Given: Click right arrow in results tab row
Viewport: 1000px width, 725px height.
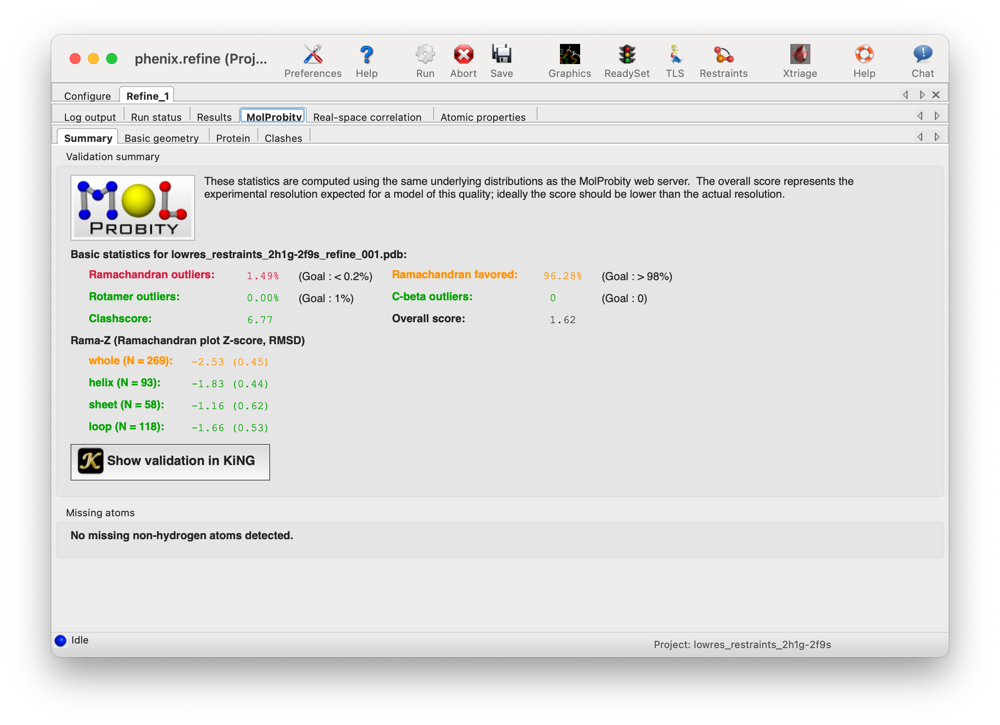Looking at the screenshot, I should (x=937, y=115).
